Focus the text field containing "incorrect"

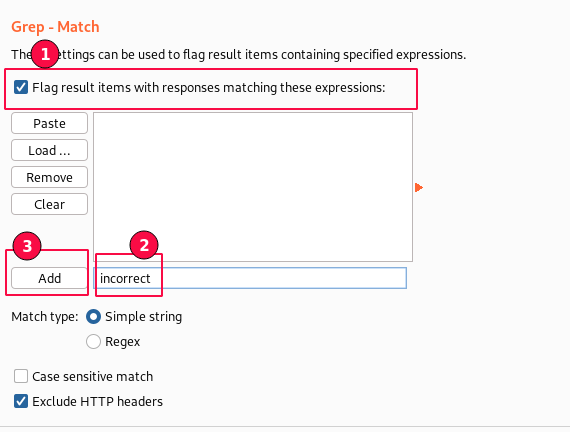click(250, 278)
